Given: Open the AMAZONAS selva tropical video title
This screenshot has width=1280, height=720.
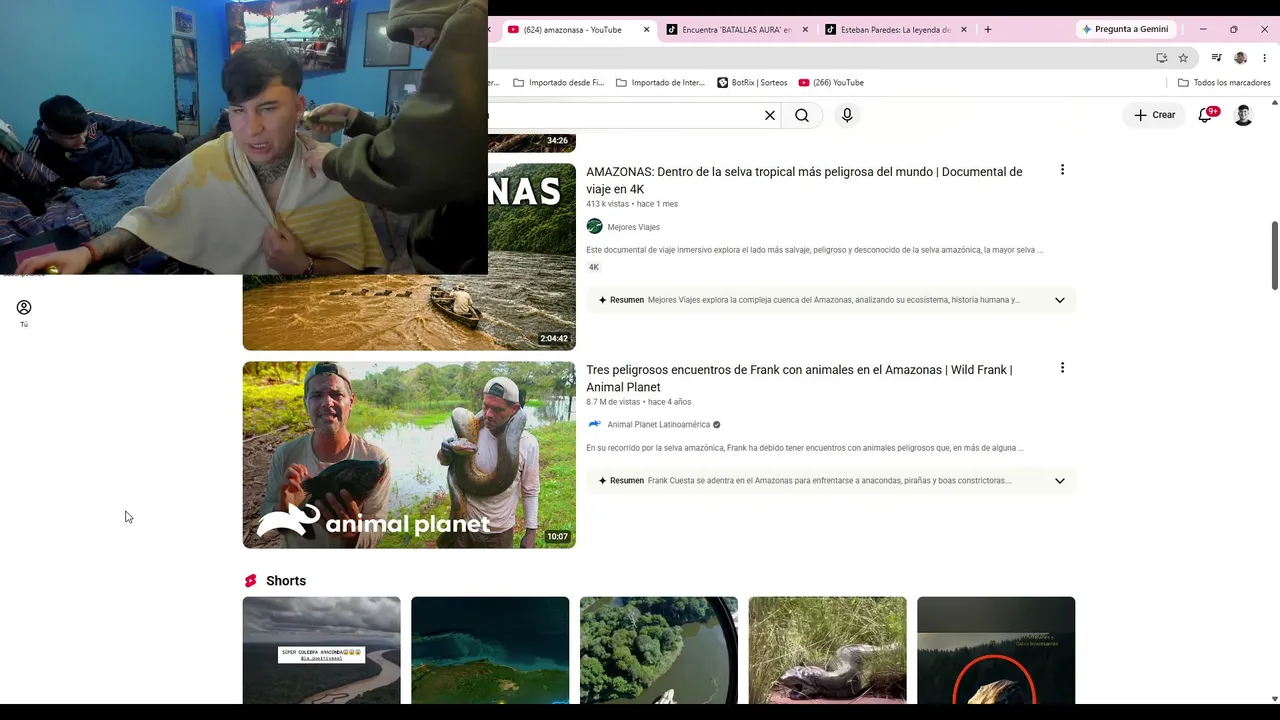Looking at the screenshot, I should point(804,180).
